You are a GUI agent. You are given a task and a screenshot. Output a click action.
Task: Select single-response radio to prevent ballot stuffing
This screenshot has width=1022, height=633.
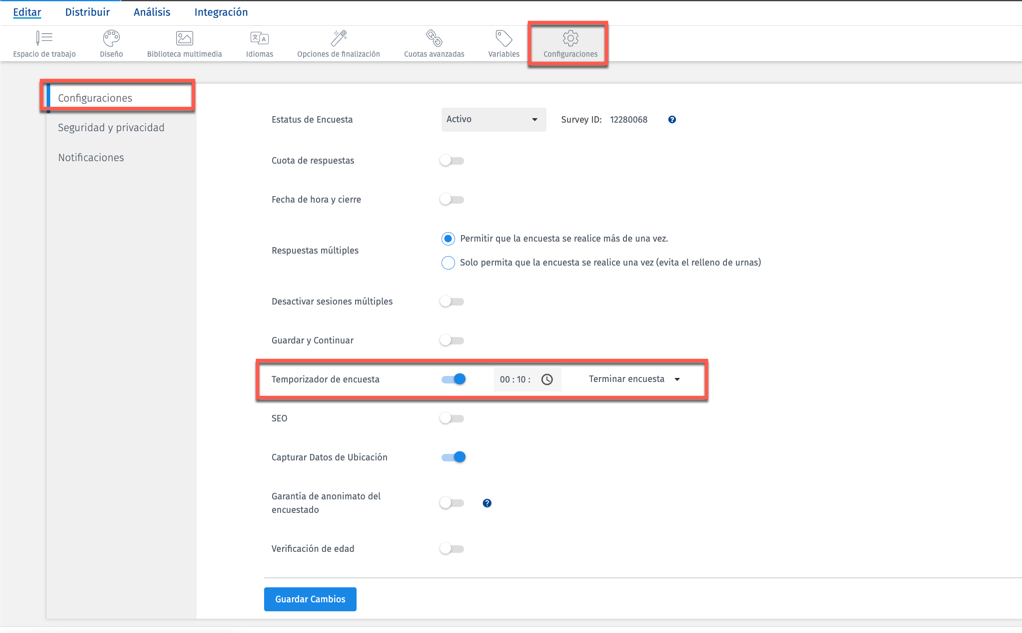[447, 262]
